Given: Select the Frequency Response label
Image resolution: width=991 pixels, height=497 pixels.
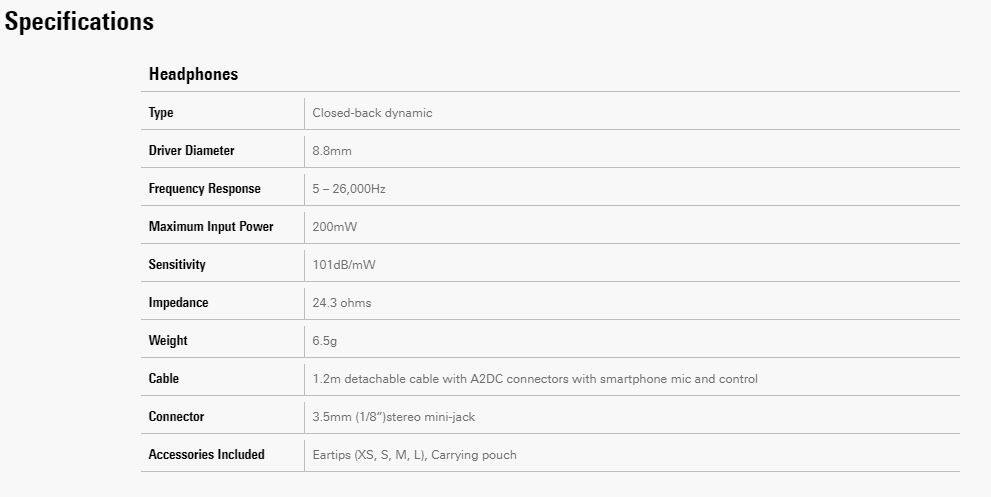Looking at the screenshot, I should tap(204, 189).
